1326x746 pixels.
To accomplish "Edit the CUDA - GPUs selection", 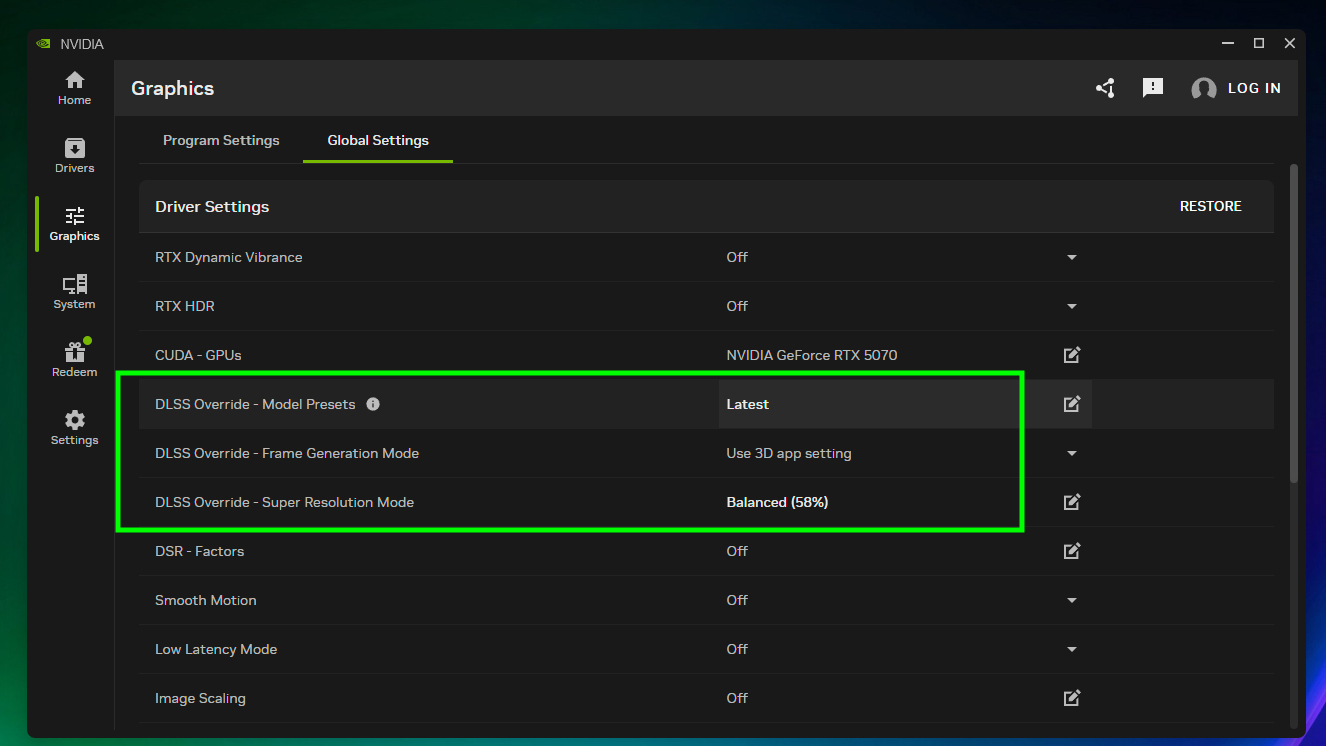I will (x=1071, y=355).
